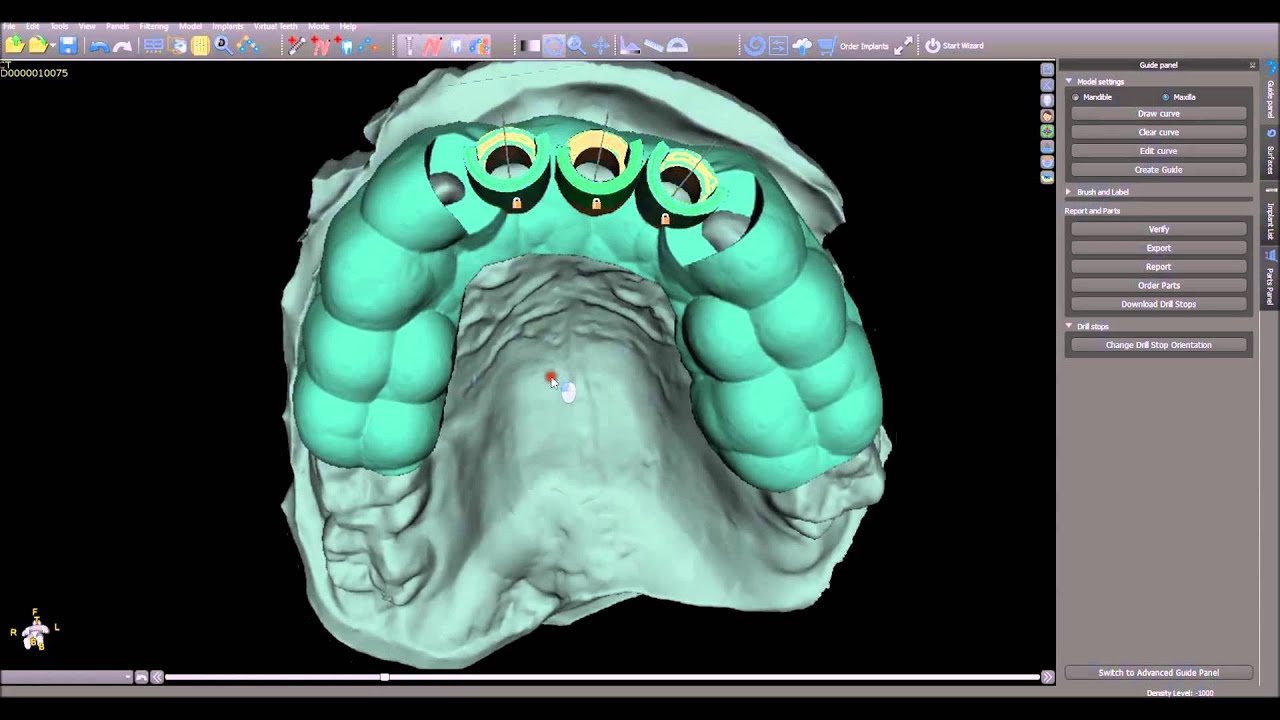Open the File menu
Viewport: 1280px width, 720px height.
[9, 26]
